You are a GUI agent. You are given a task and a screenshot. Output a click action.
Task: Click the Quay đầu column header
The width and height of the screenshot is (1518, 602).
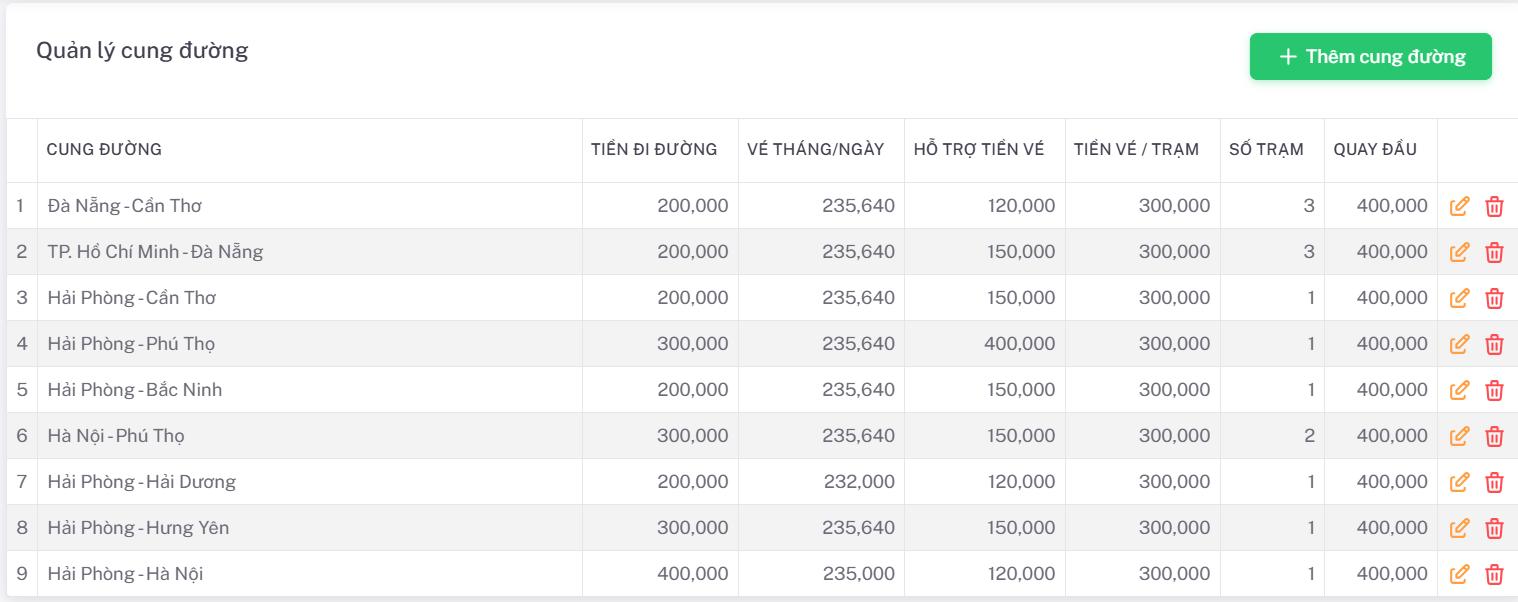pos(1374,150)
